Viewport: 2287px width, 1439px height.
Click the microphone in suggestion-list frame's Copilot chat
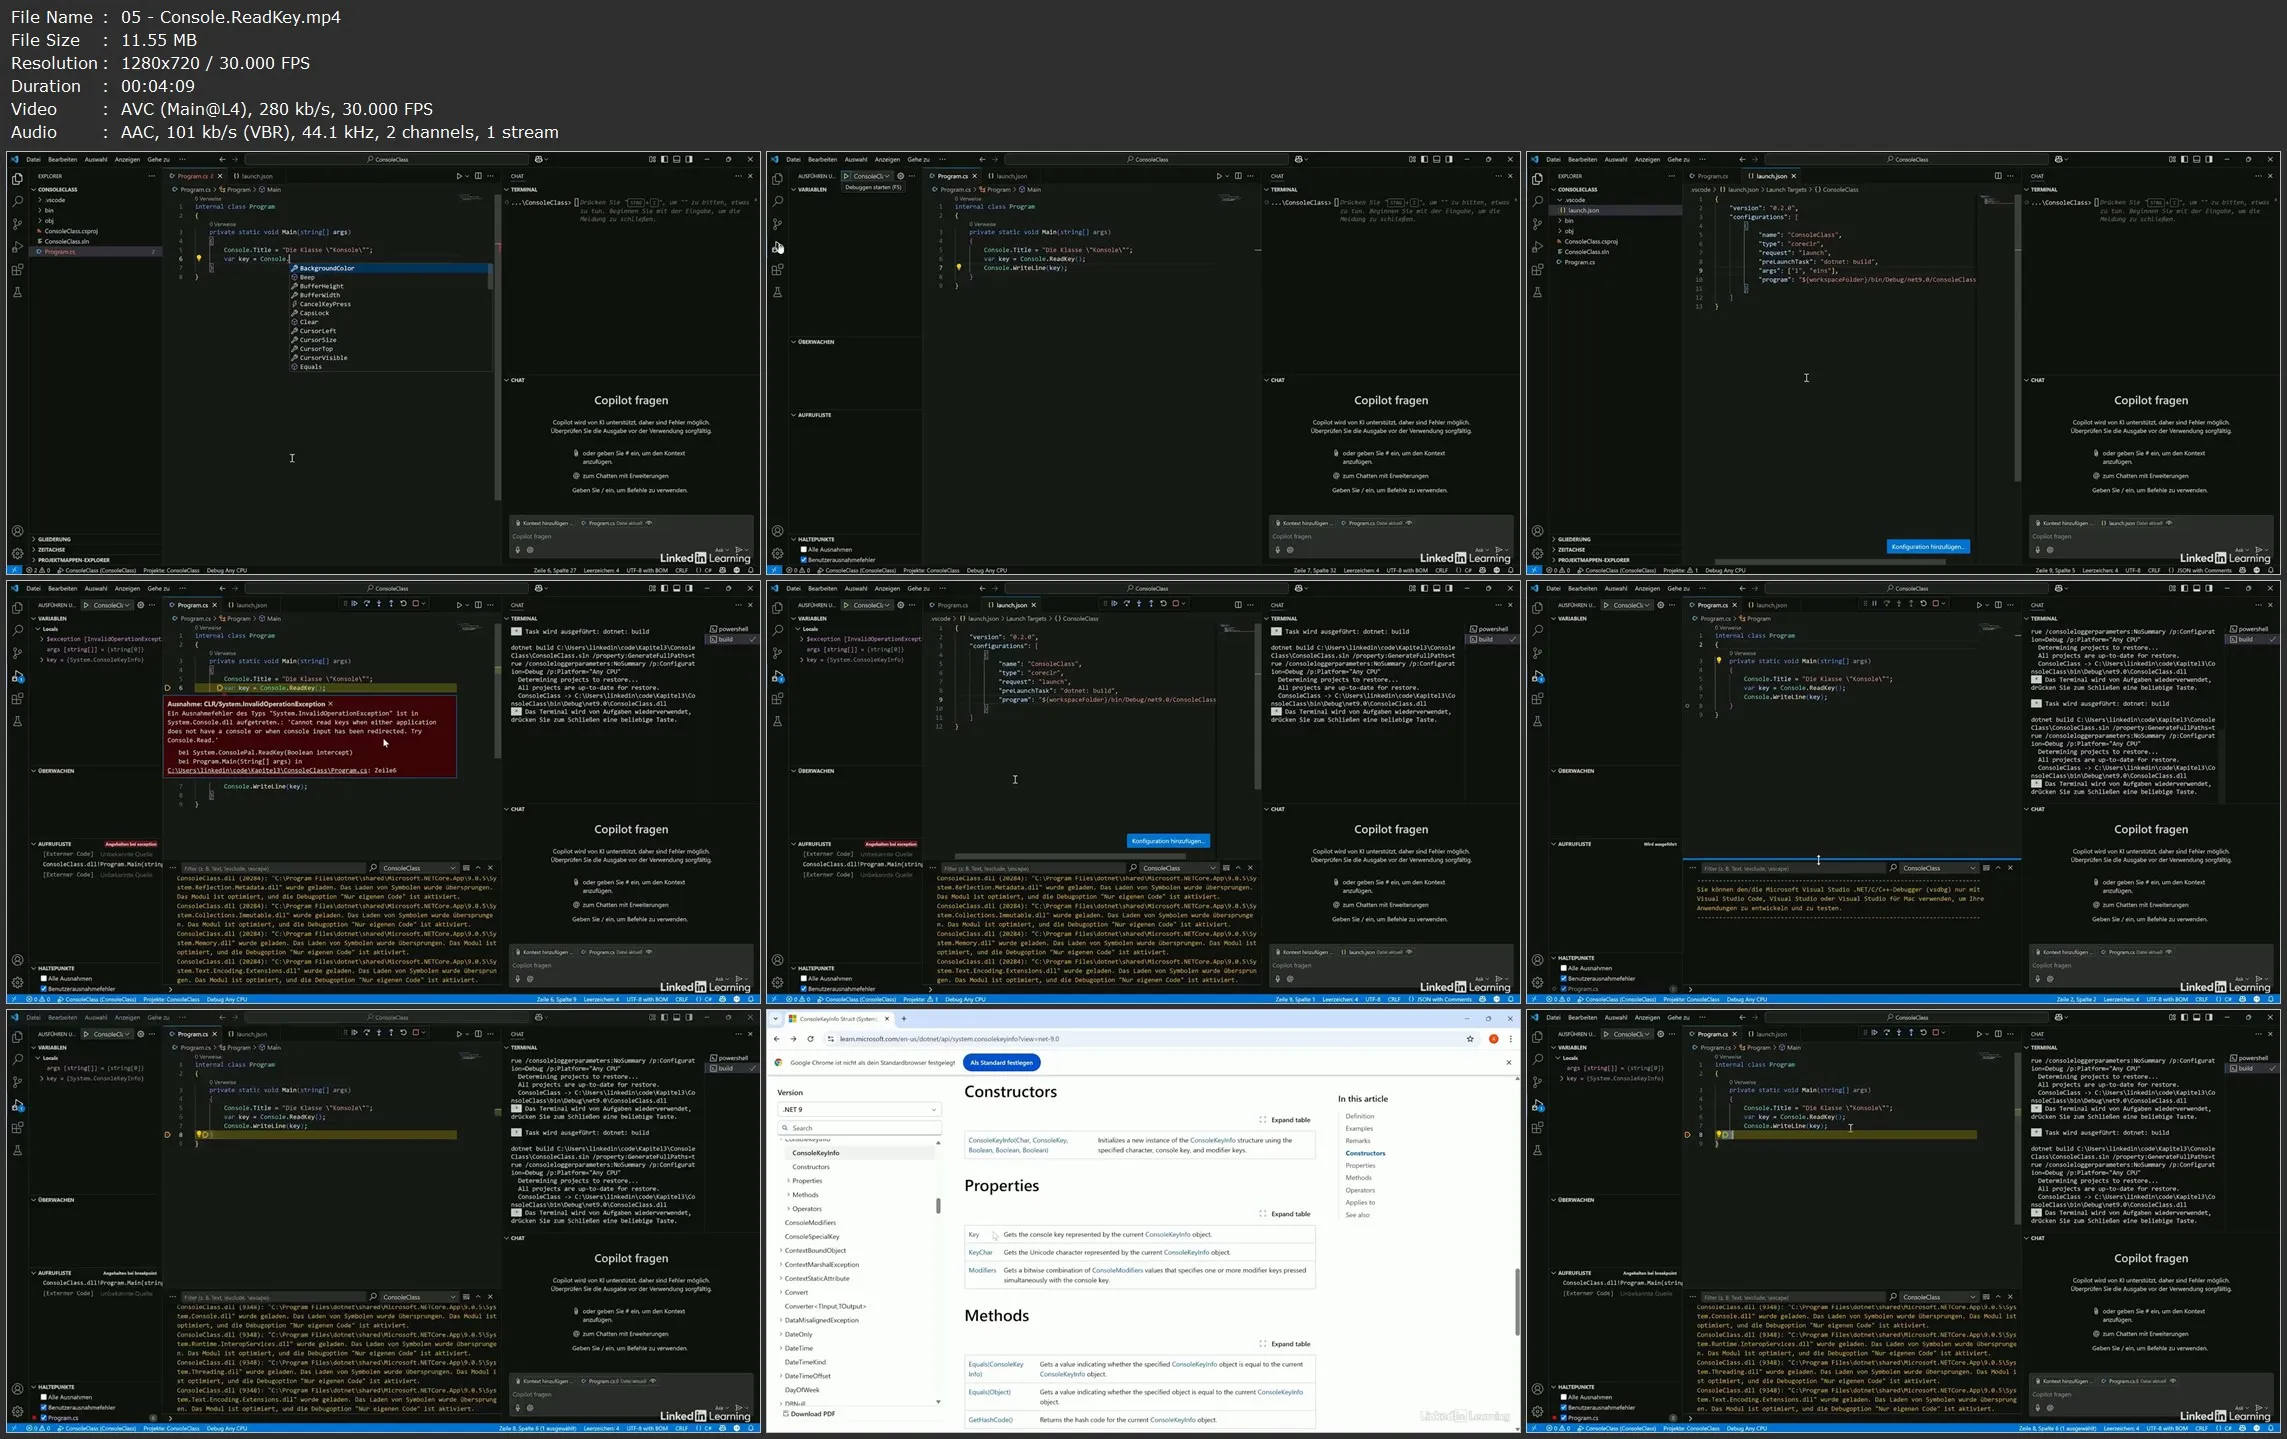click(x=517, y=549)
